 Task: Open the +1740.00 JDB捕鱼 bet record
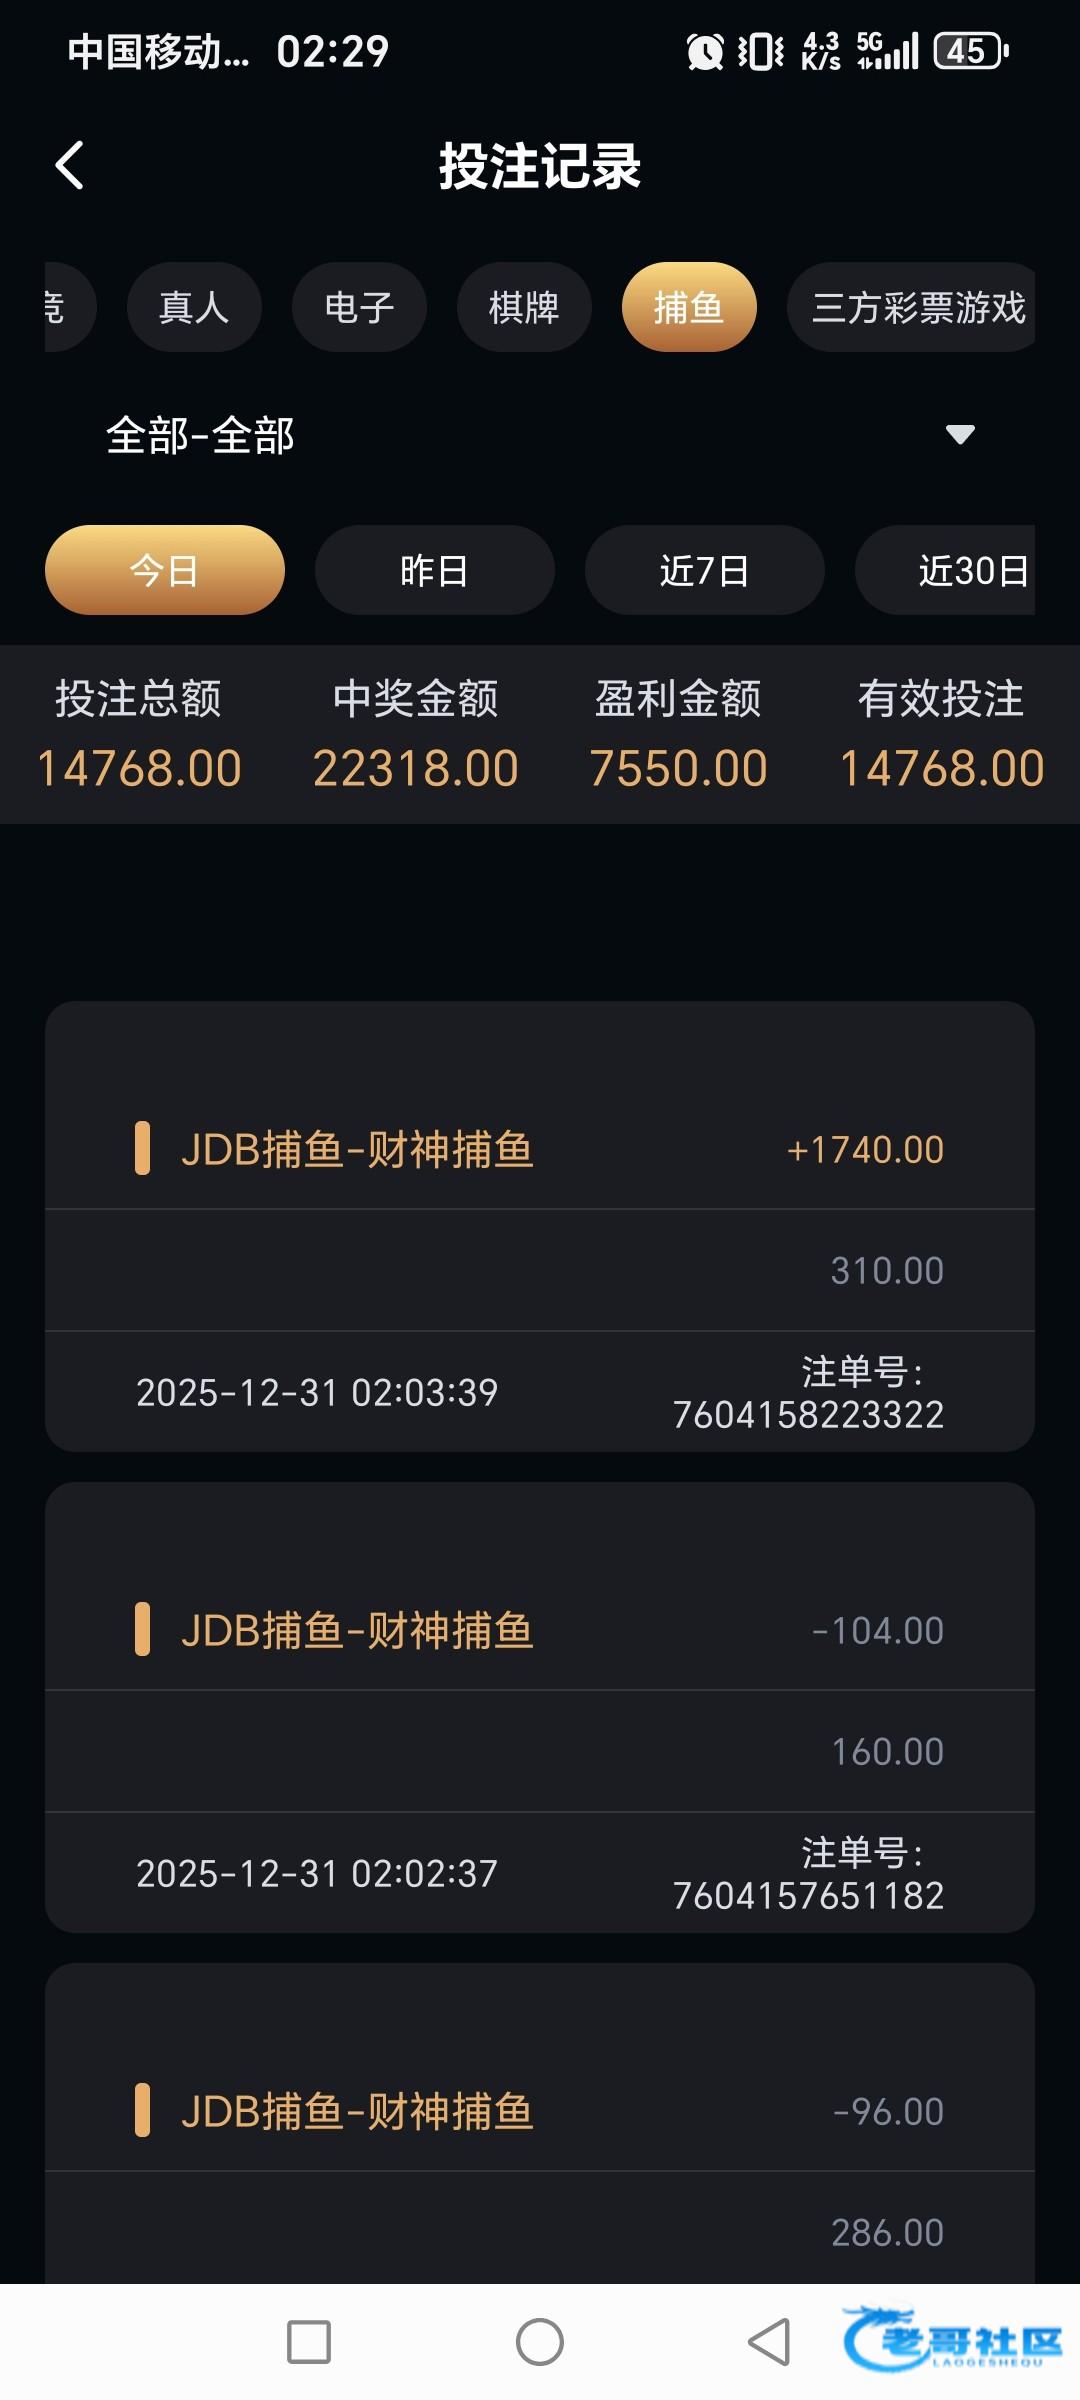(540, 1150)
